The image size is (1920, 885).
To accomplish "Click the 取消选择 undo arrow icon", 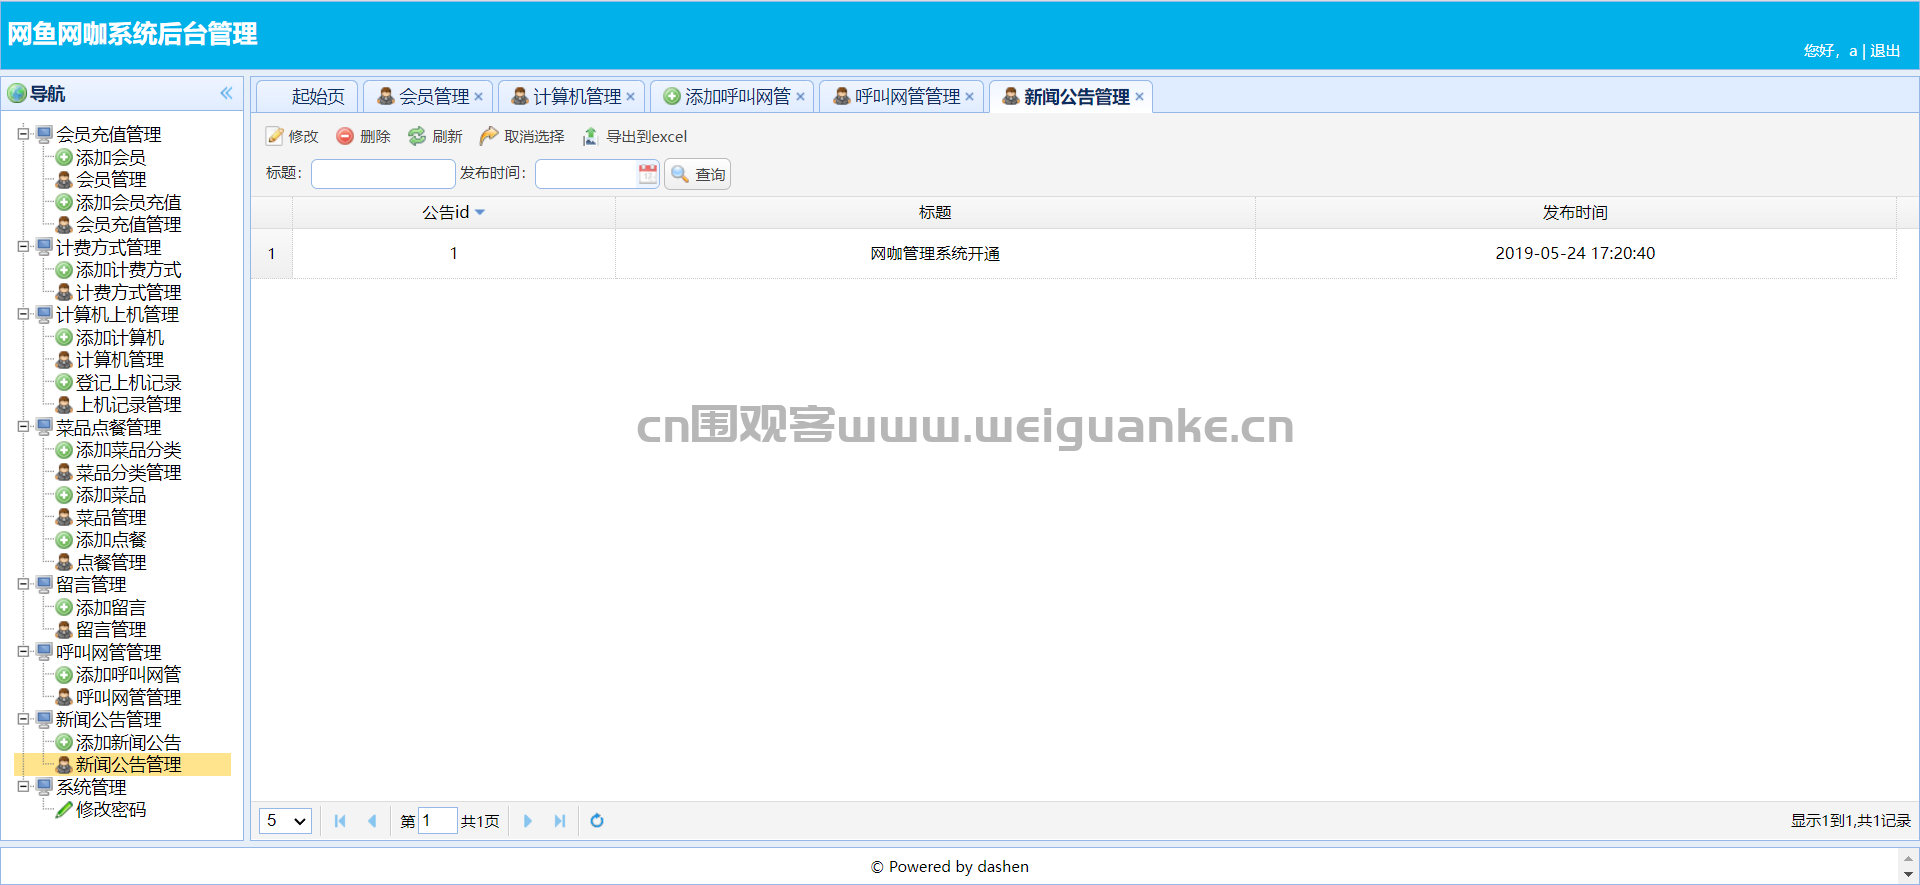I will 489,136.
